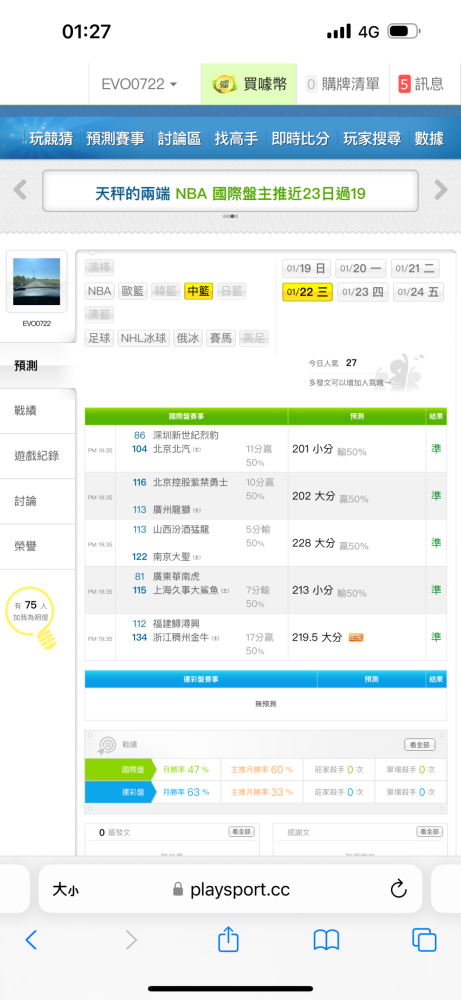Choose date 01/21 二
The height and width of the screenshot is (1000, 461).
(417, 268)
